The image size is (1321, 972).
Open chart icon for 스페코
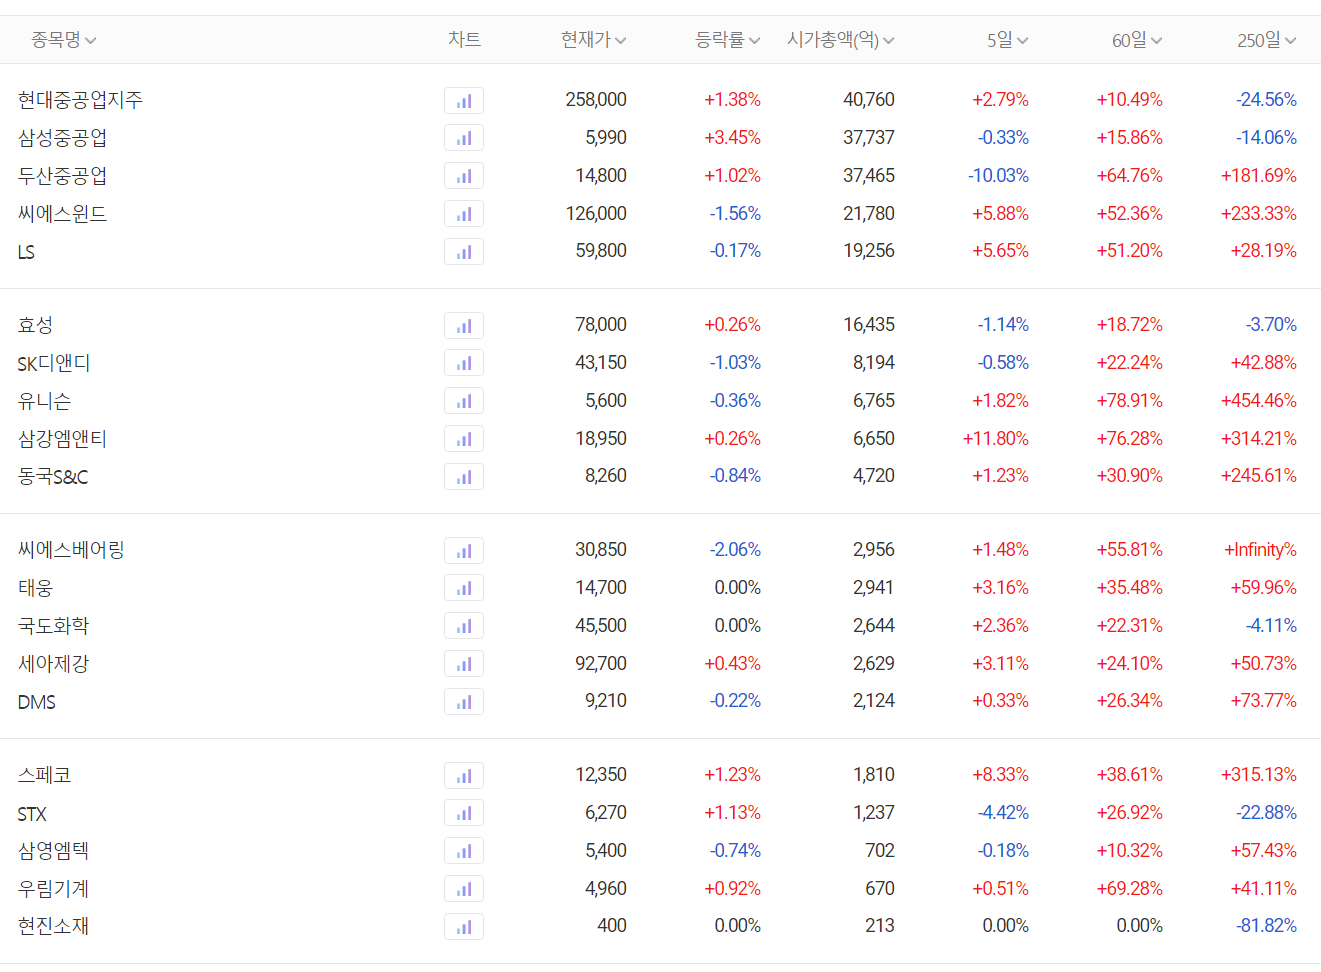(x=464, y=775)
